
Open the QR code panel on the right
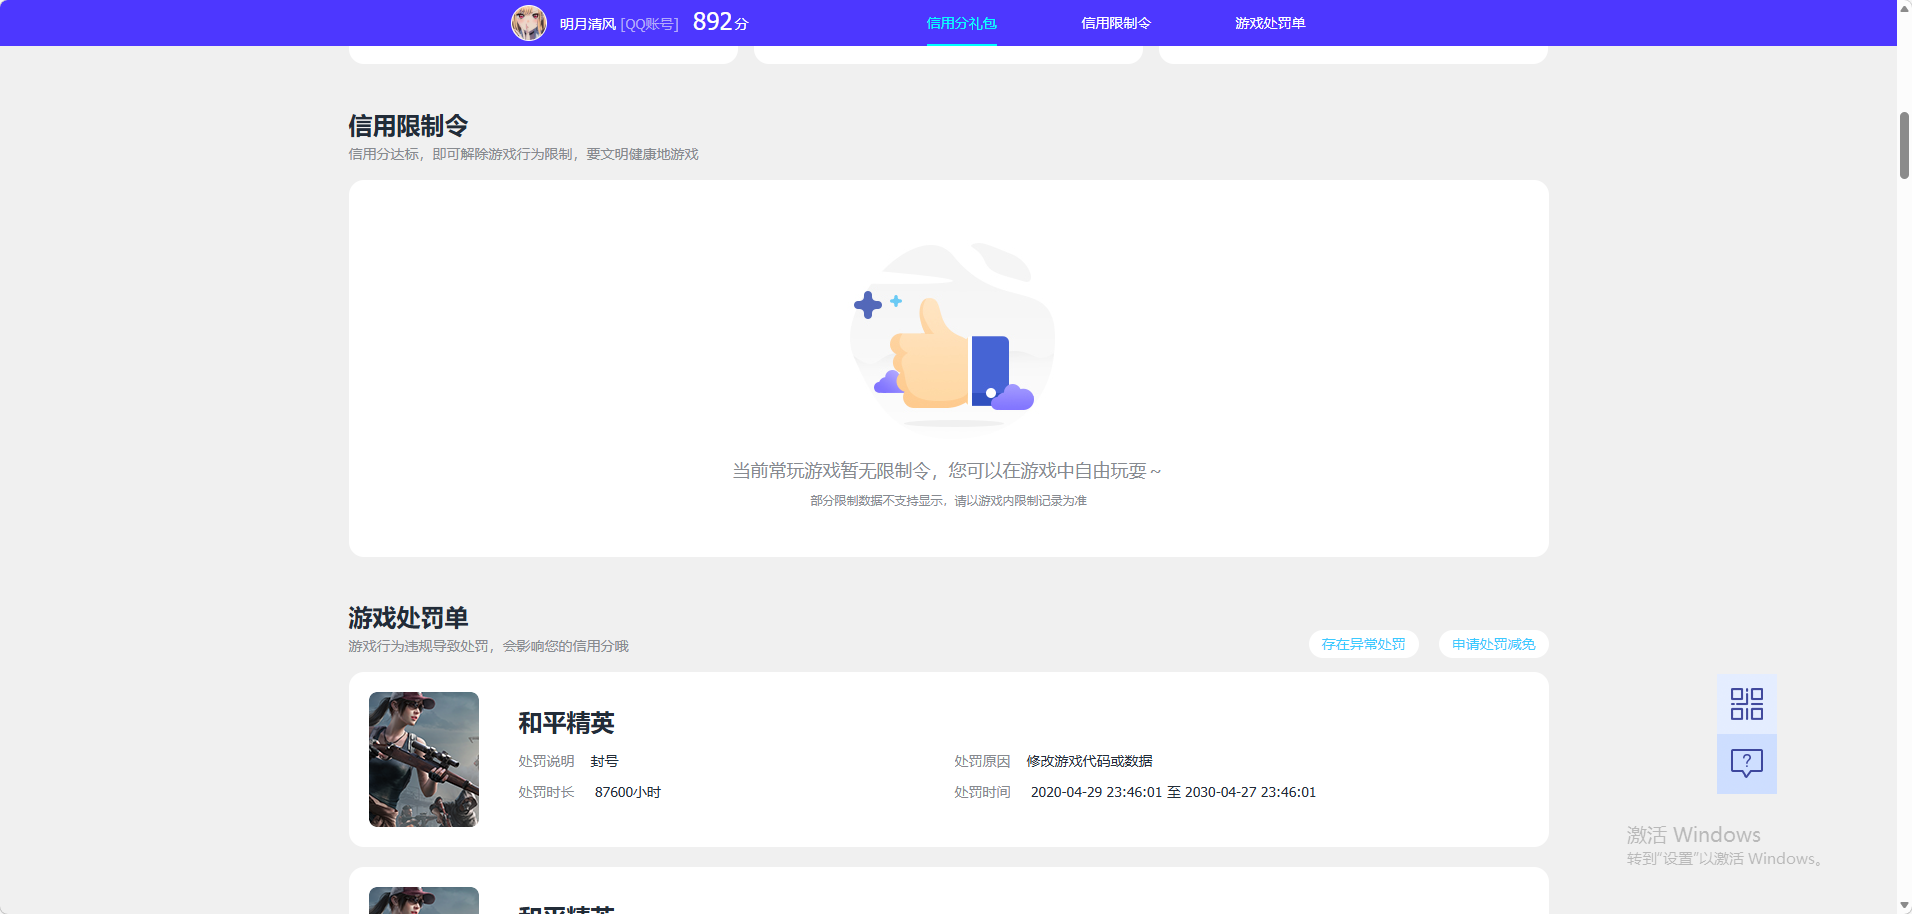click(x=1746, y=703)
